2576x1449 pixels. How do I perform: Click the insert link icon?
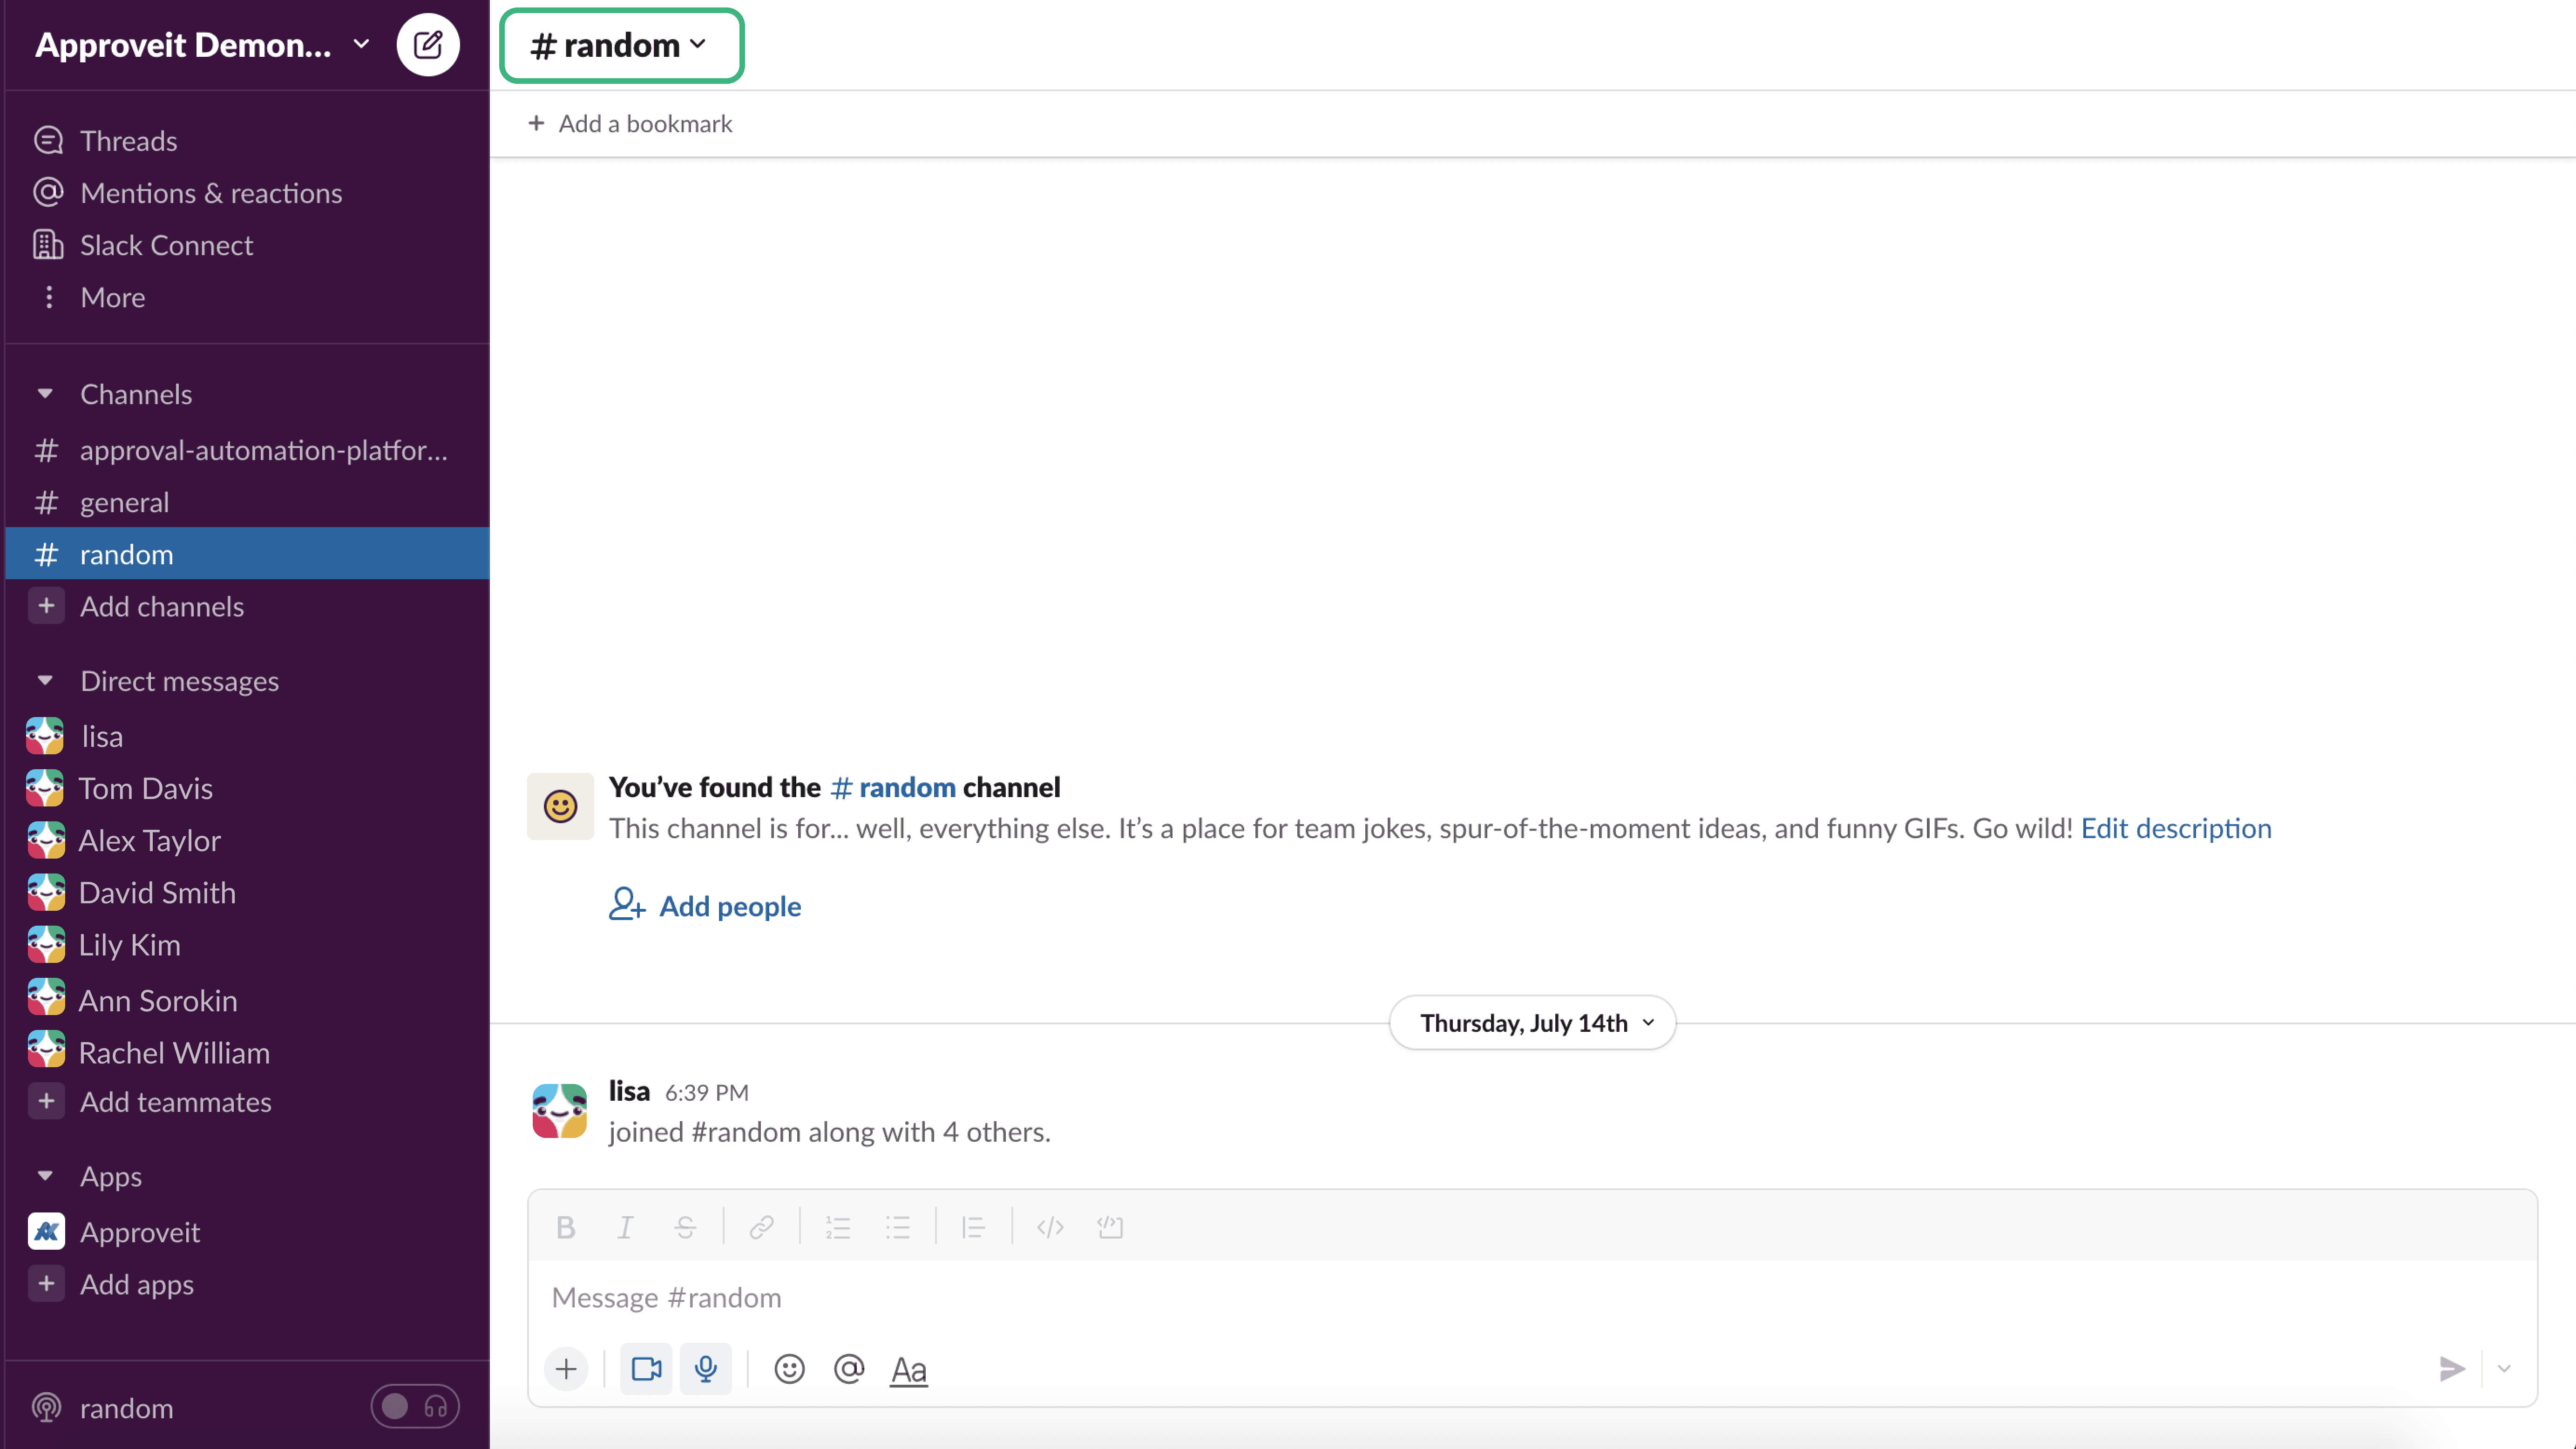point(762,1227)
